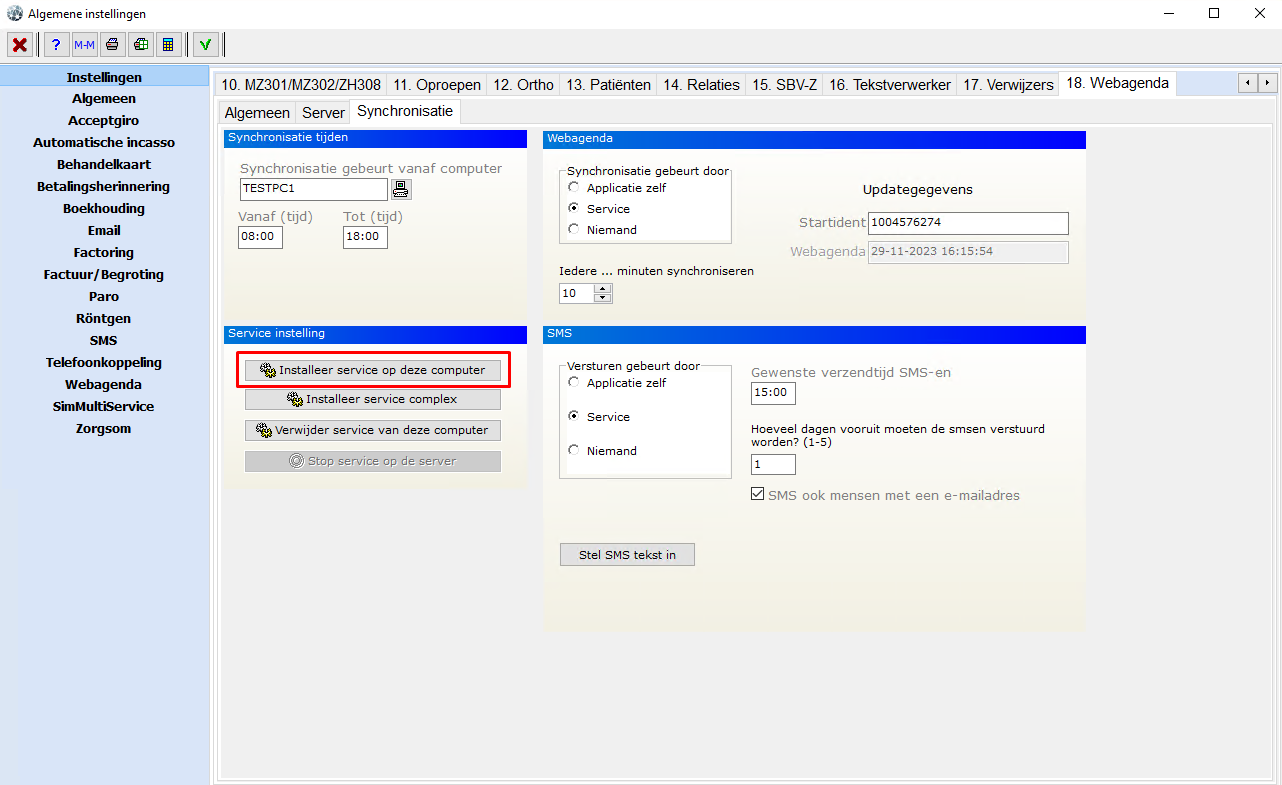This screenshot has height=785, width=1282.
Task: Open the calculator toolbar icon
Action: pyautogui.click(x=169, y=44)
